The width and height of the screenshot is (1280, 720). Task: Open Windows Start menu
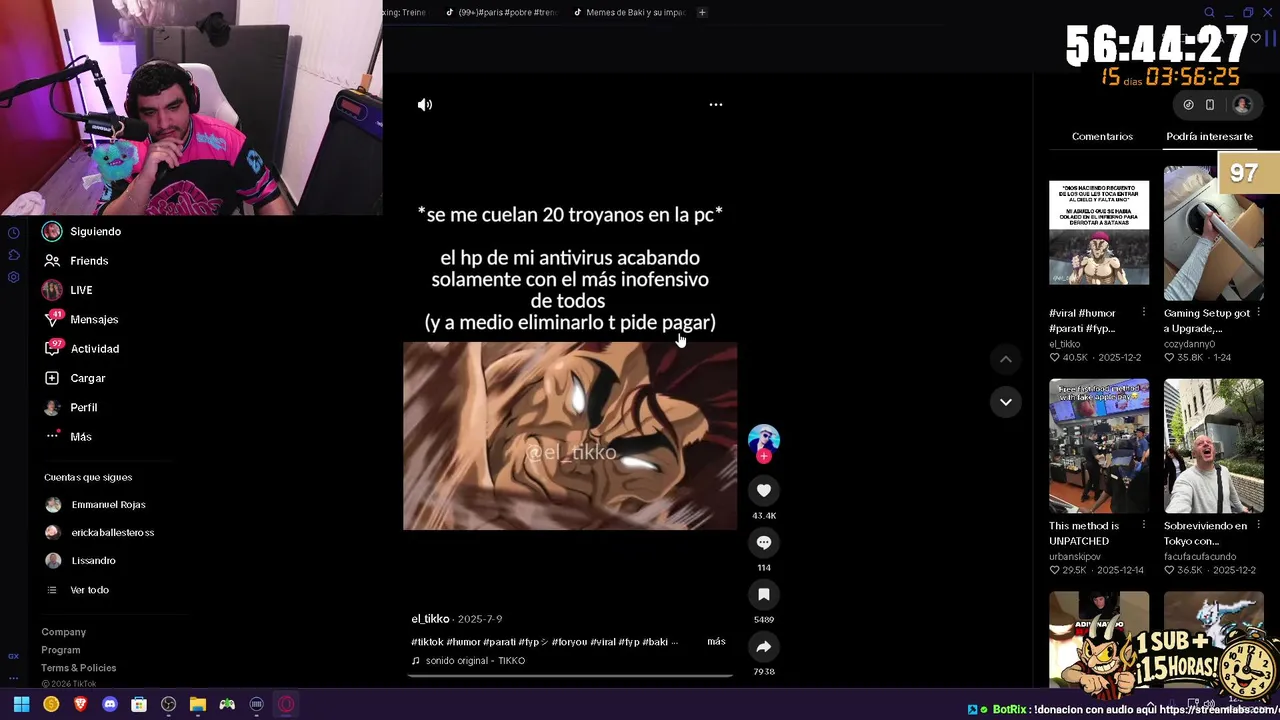[x=21, y=704]
